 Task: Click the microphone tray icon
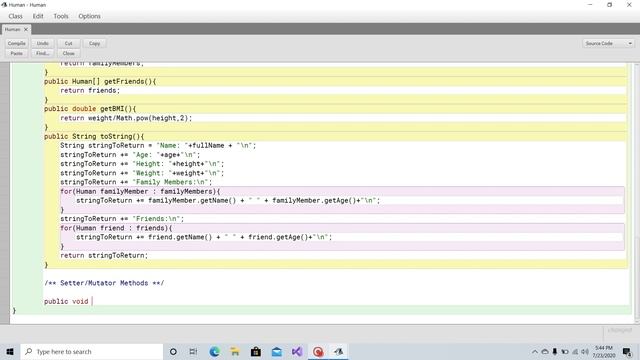point(555,351)
